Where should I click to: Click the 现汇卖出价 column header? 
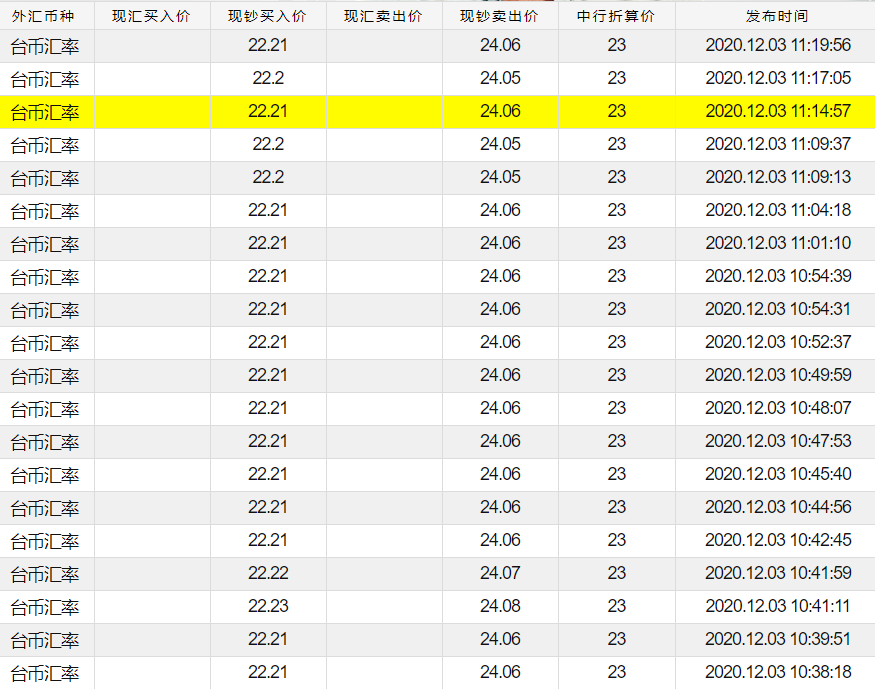[x=384, y=16]
